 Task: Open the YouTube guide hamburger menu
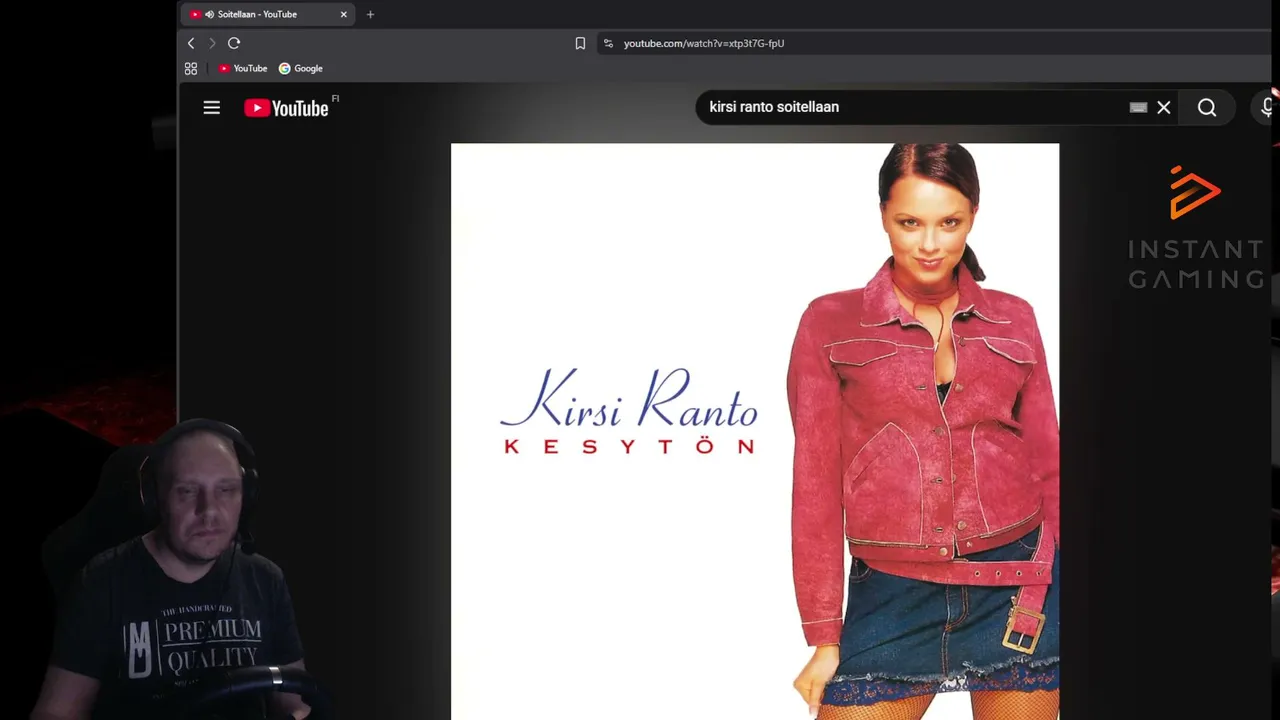click(212, 107)
